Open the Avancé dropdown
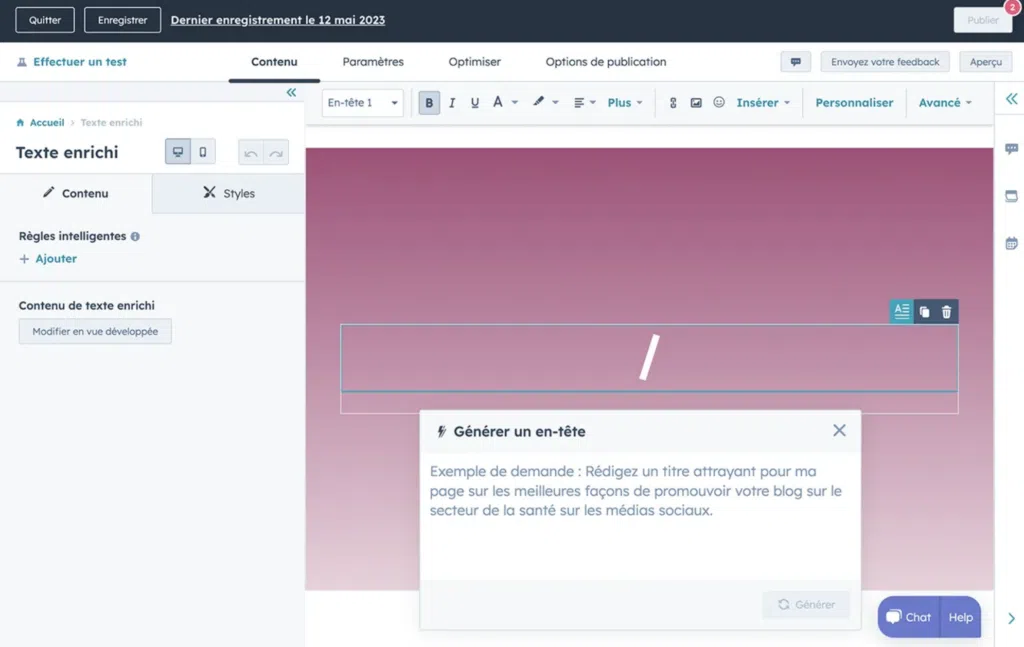The height and width of the screenshot is (647, 1024). pos(941,102)
